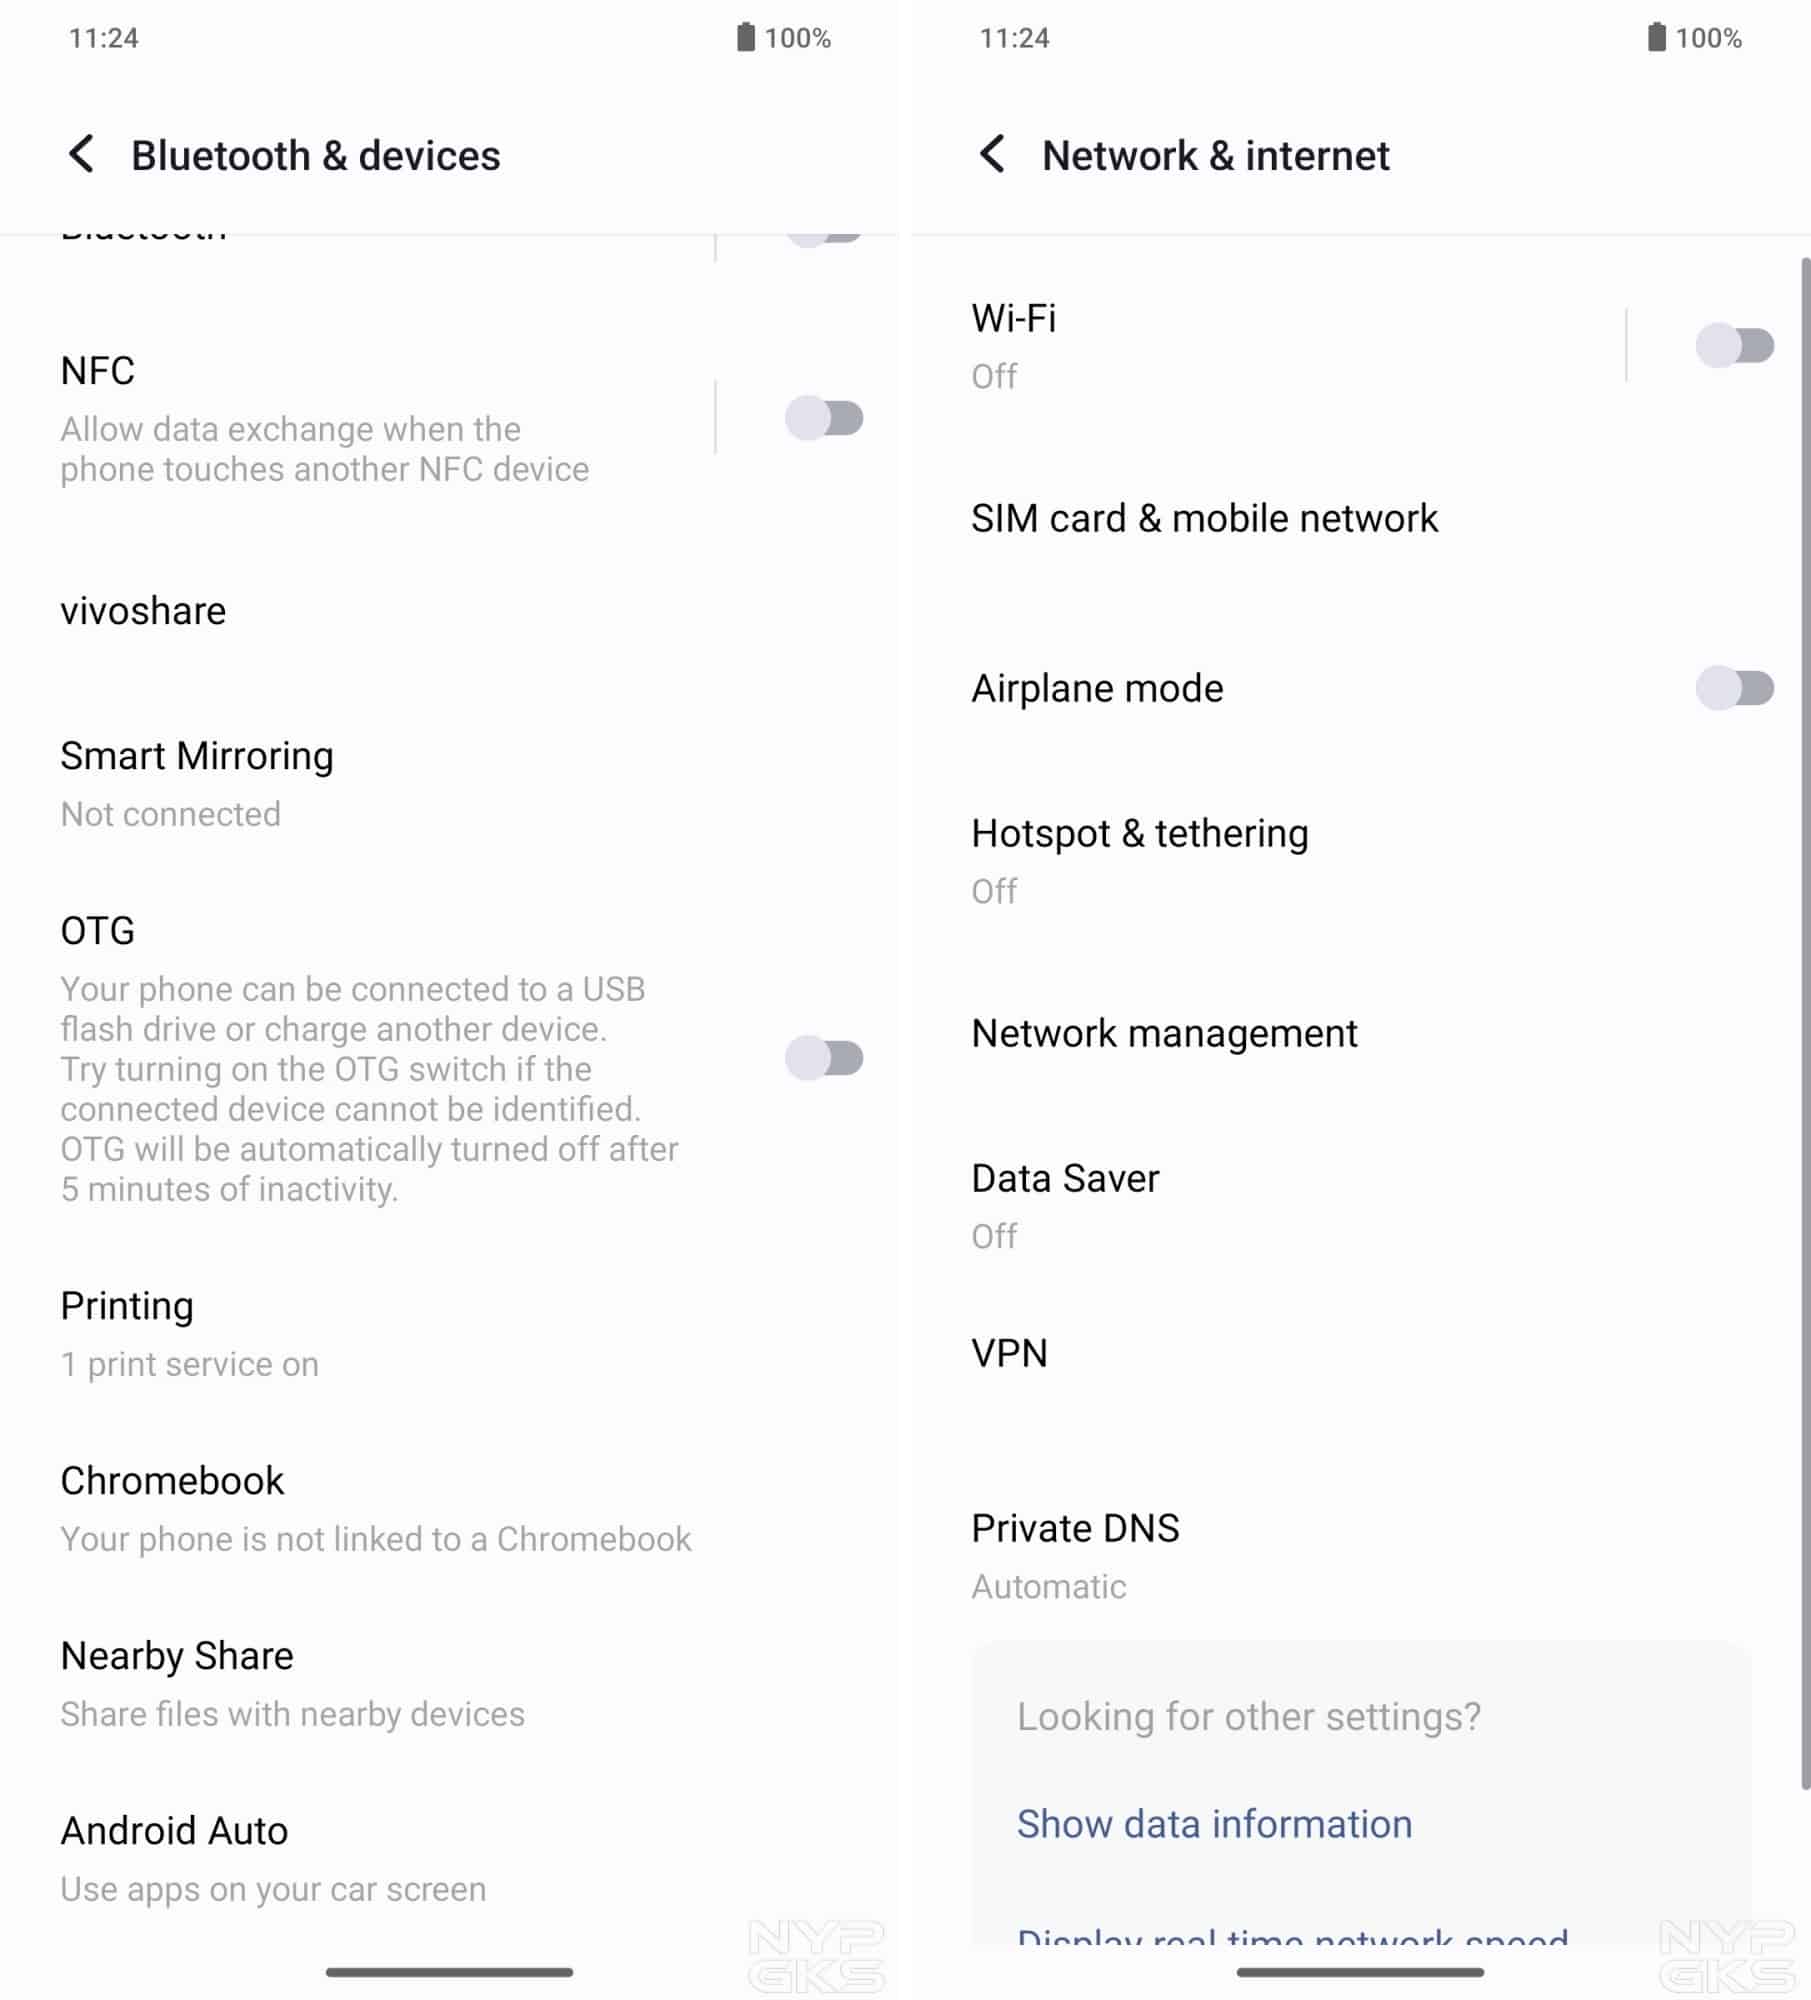Open Network management

coord(1164,1034)
